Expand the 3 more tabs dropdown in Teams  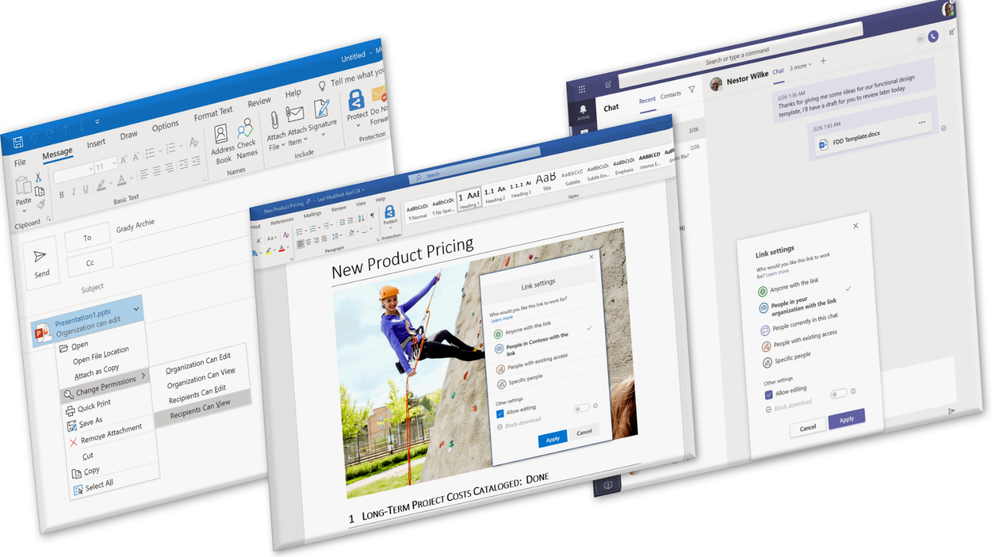[x=801, y=66]
